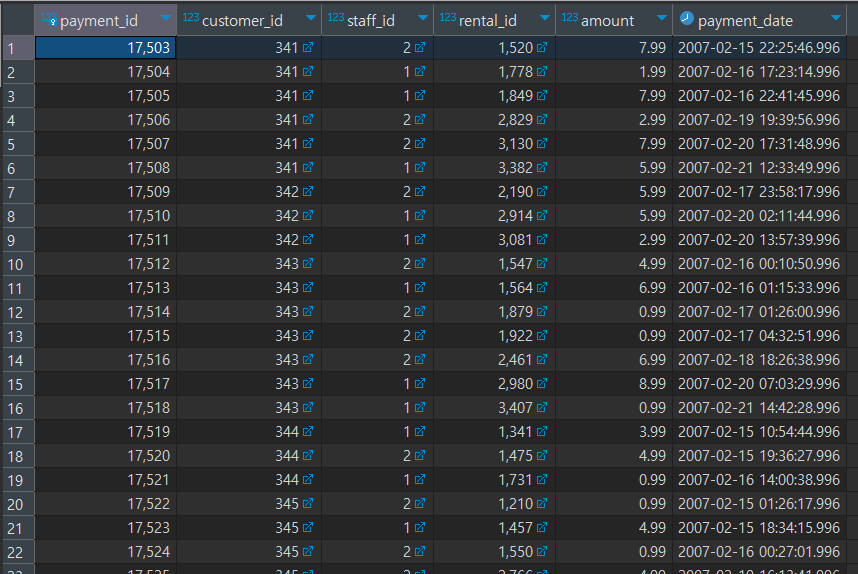Open rental 1,778 link icon
Image resolution: width=858 pixels, height=574 pixels.
pyautogui.click(x=542, y=72)
